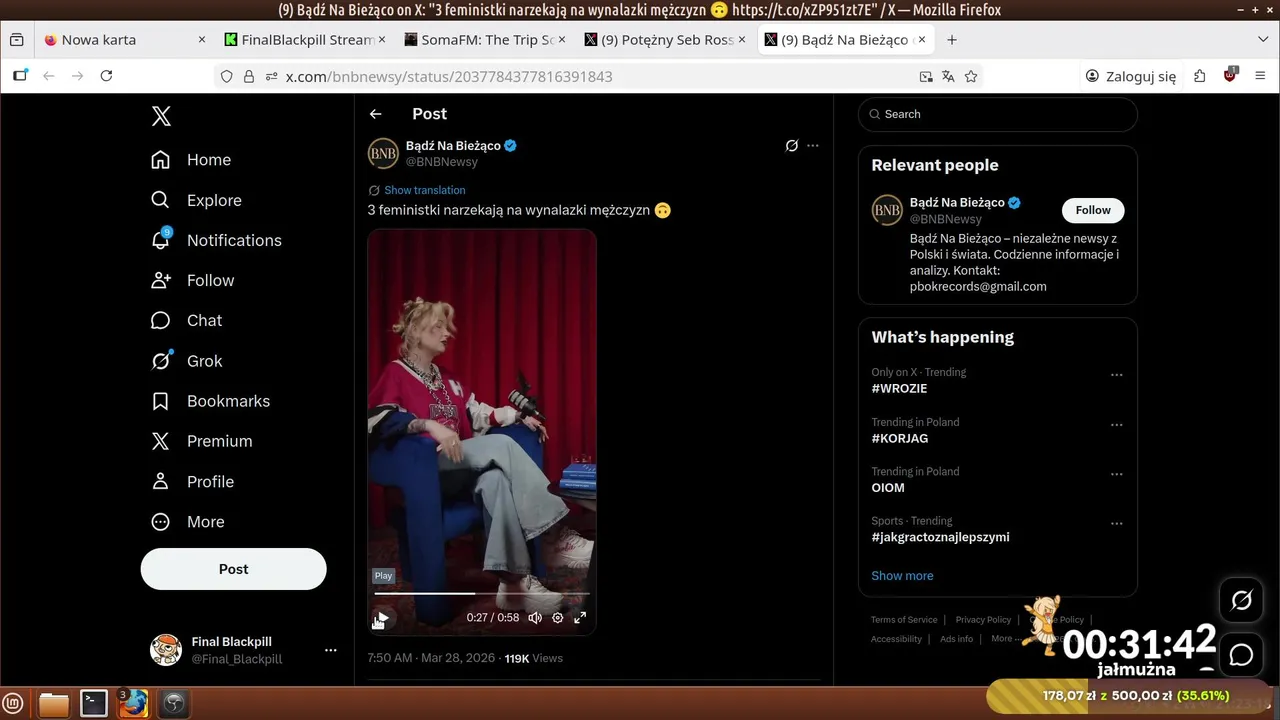Open options for OIOM trend
Viewport: 1280px width, 720px height.
pyautogui.click(x=1117, y=474)
